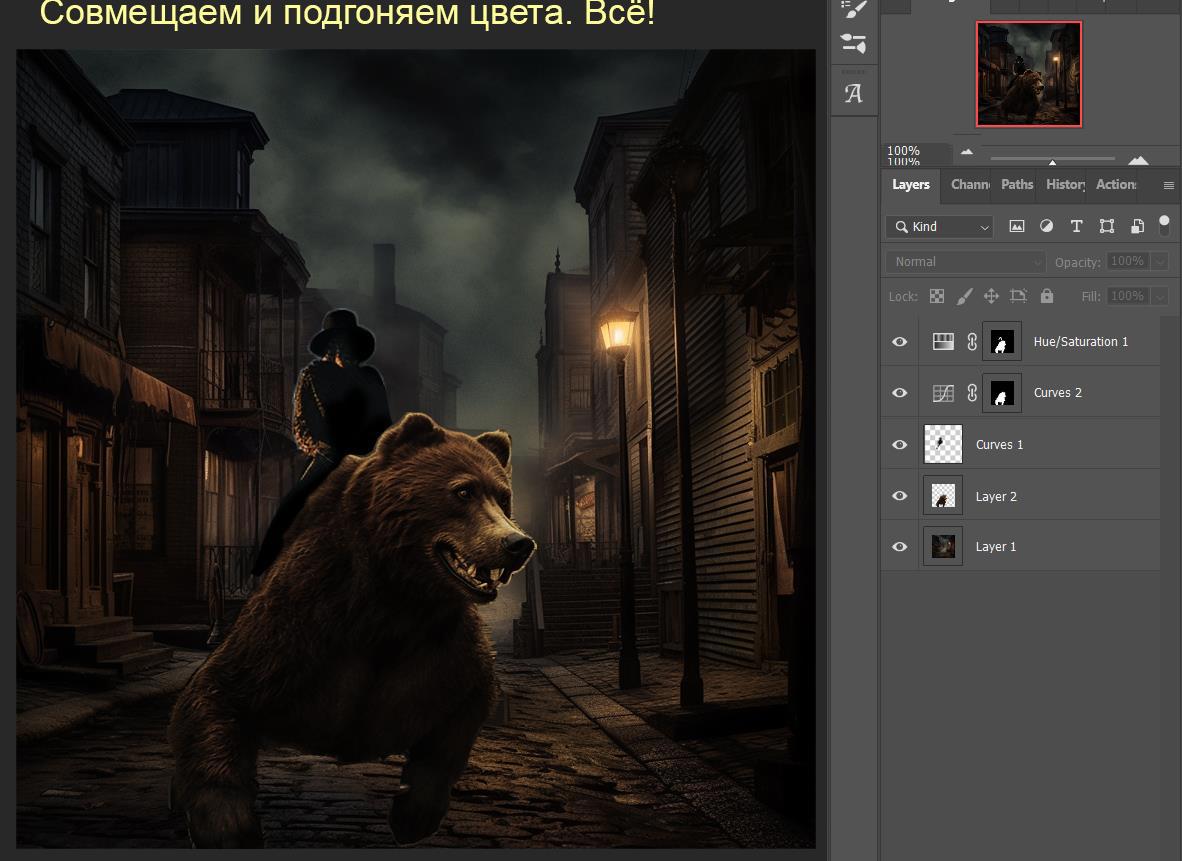Select the Layer 2 thumbnail
The height and width of the screenshot is (861, 1182).
(943, 496)
